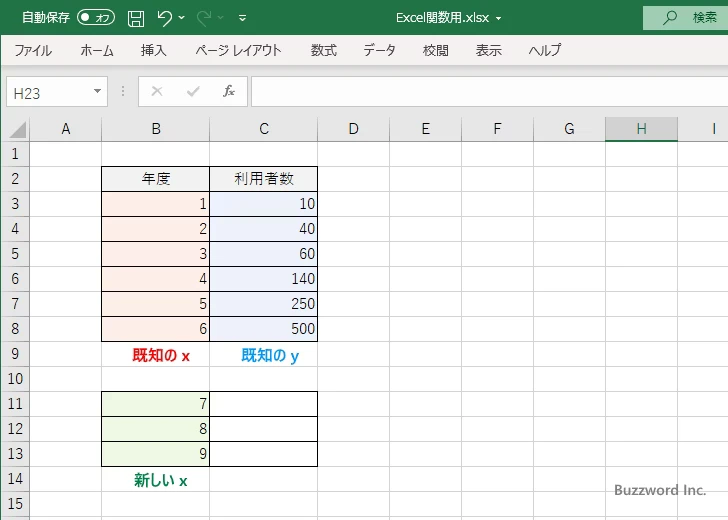The width and height of the screenshot is (728, 520).
Task: Select empty cell C11 next to 7
Action: coord(264,404)
